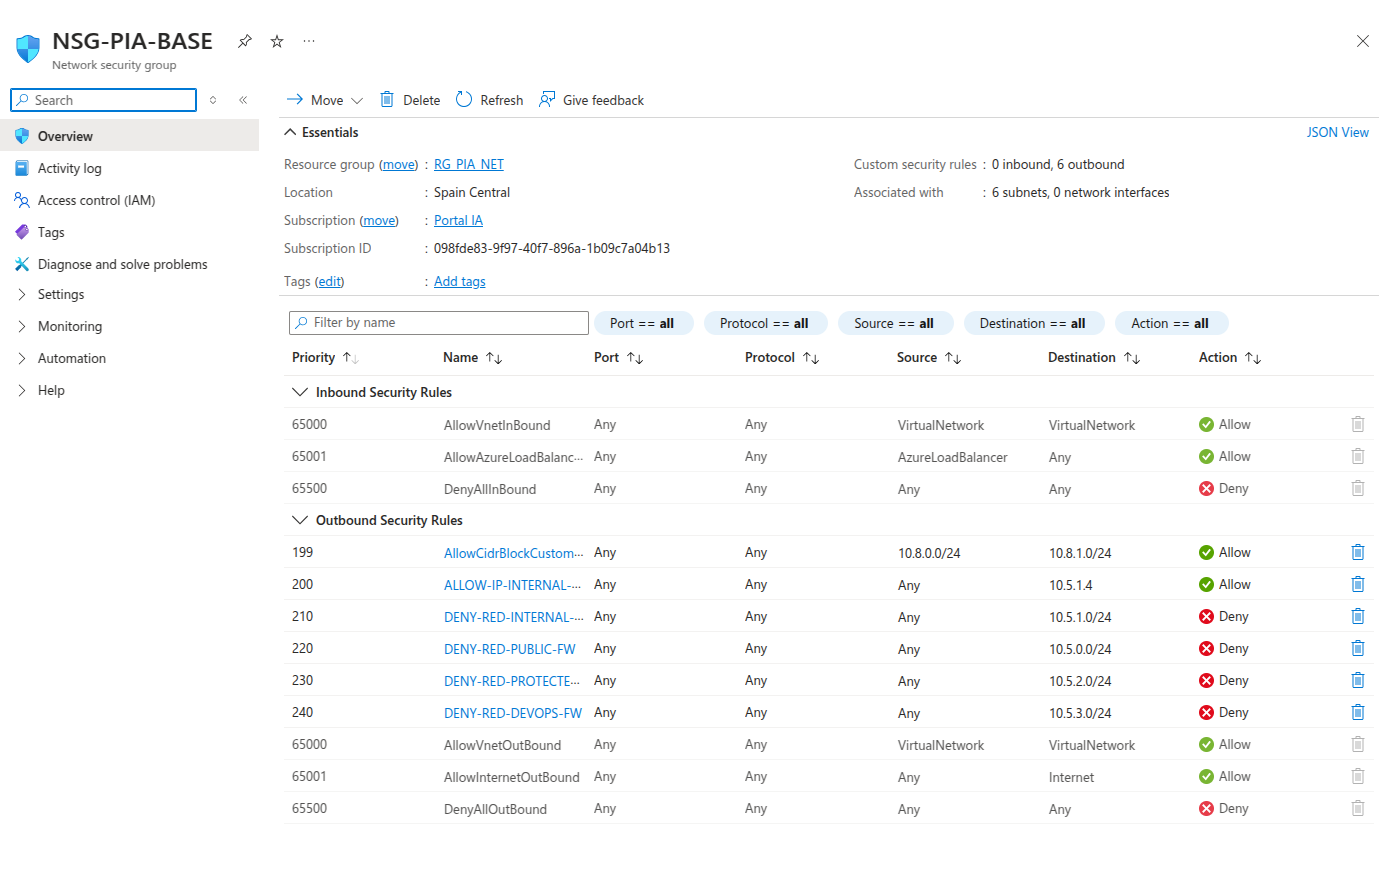Collapse Outbound Security Rules group
The image size is (1393, 887).
299,520
